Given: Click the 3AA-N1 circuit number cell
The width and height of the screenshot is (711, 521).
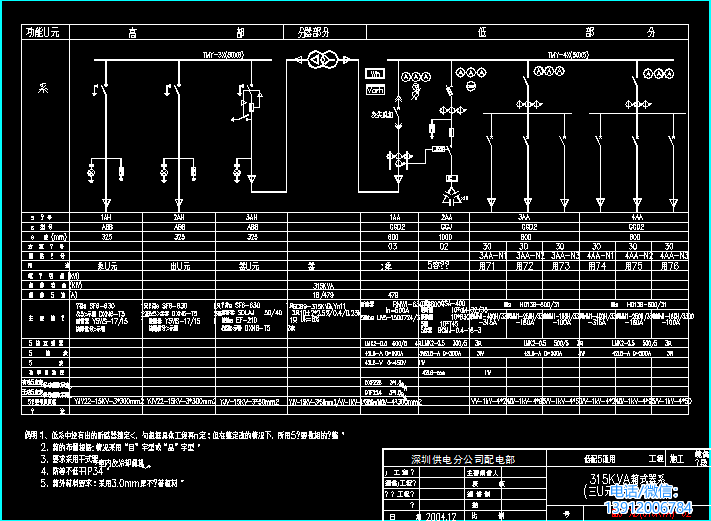Looking at the screenshot, I should coord(489,255).
